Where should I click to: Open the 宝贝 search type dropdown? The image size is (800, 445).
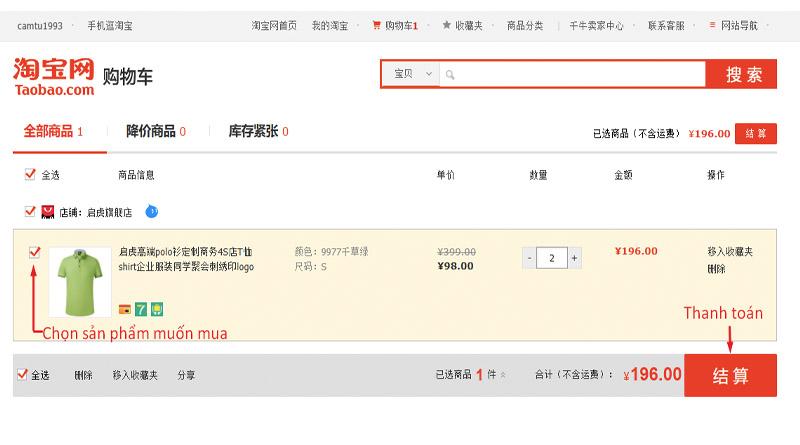[x=412, y=74]
